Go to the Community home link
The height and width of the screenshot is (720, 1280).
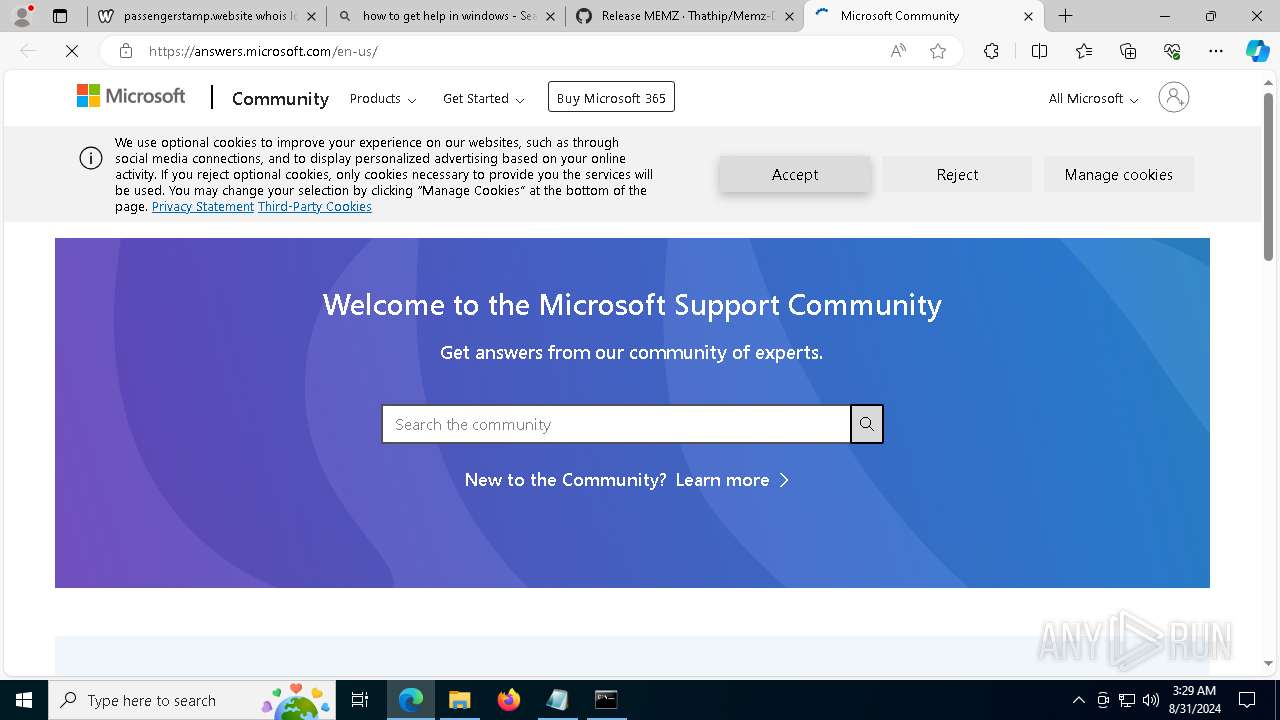tap(280, 98)
